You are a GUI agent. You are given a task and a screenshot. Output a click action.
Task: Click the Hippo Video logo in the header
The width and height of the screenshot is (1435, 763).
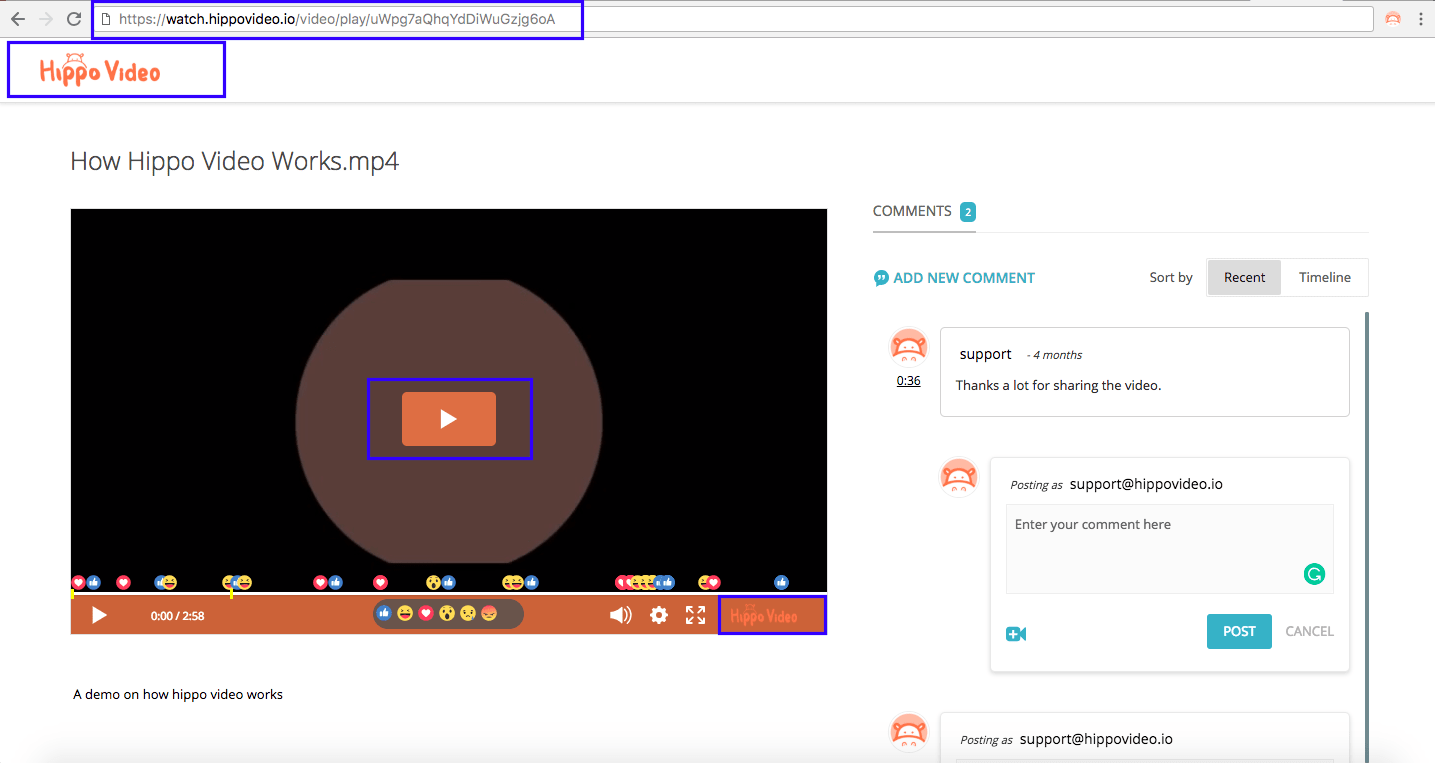click(99, 68)
